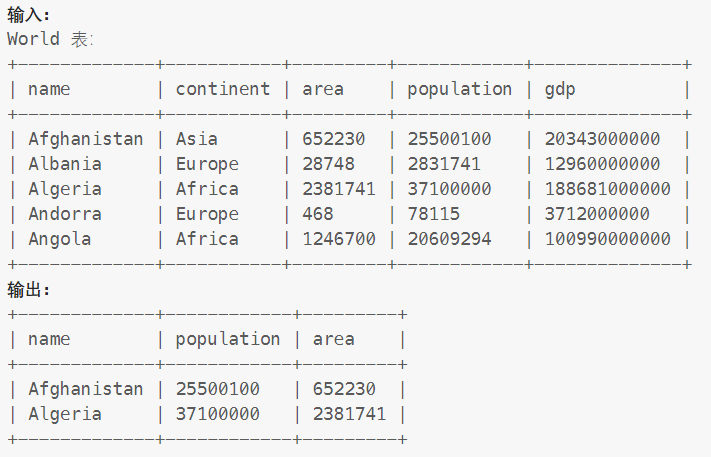Select the Asia continent cell
The image size is (711, 457).
click(196, 139)
